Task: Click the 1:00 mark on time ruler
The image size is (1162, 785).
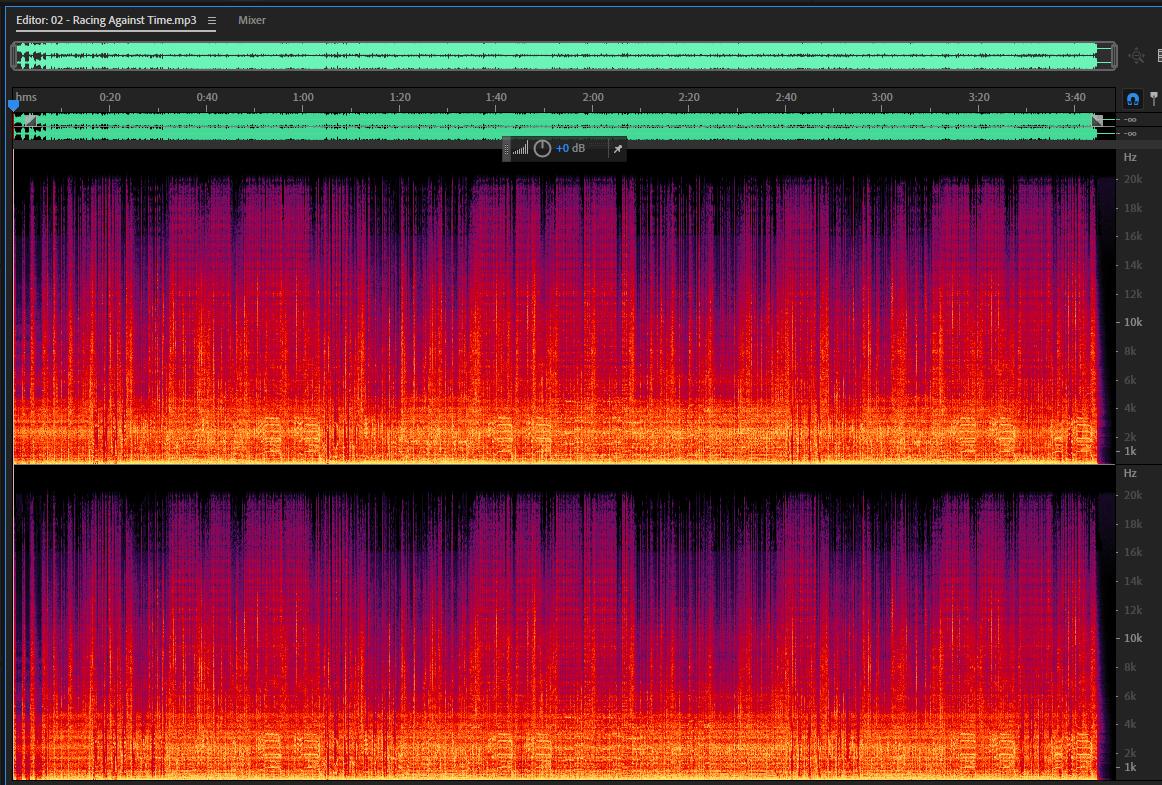Action: pos(302,97)
